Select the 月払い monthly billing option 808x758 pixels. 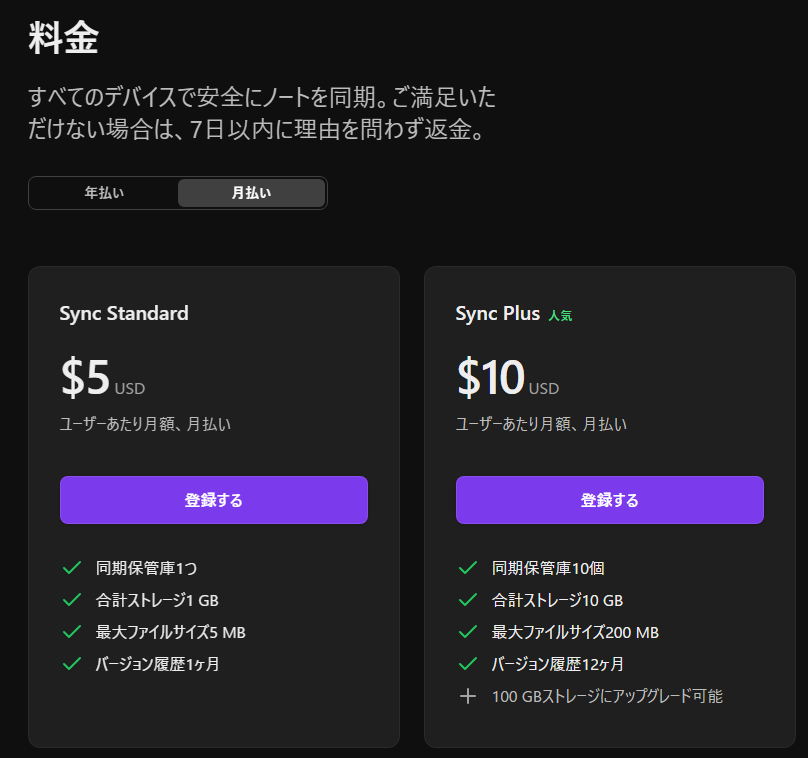[x=251, y=193]
